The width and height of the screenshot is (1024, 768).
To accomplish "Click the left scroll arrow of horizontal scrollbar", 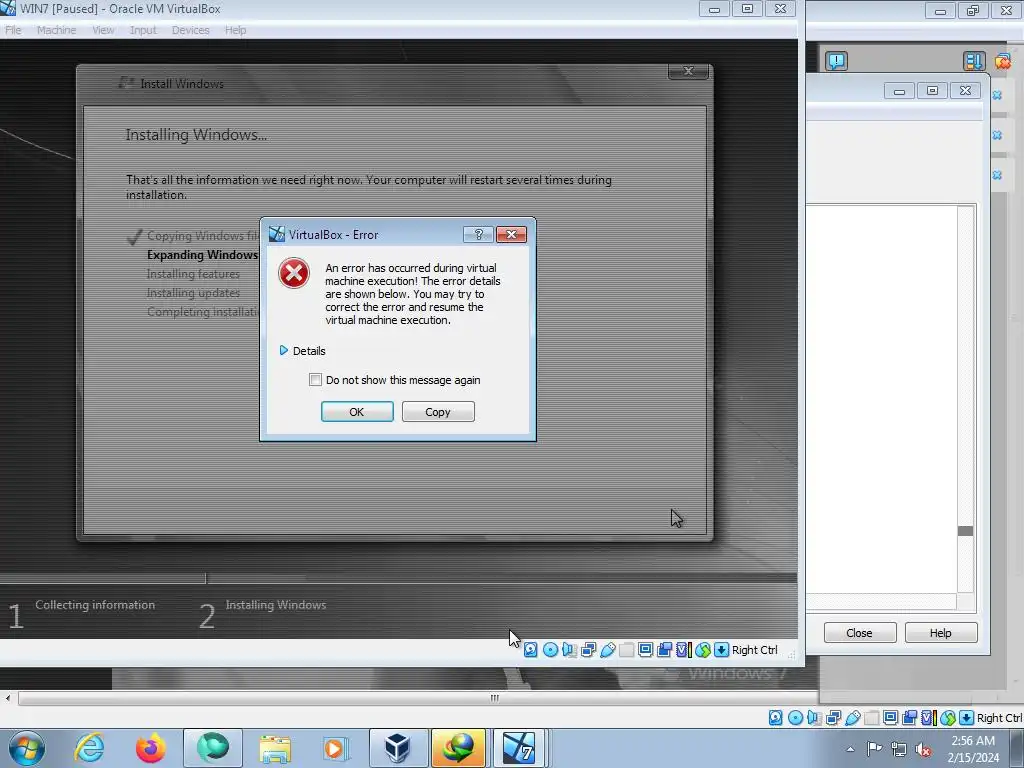I will [7, 698].
